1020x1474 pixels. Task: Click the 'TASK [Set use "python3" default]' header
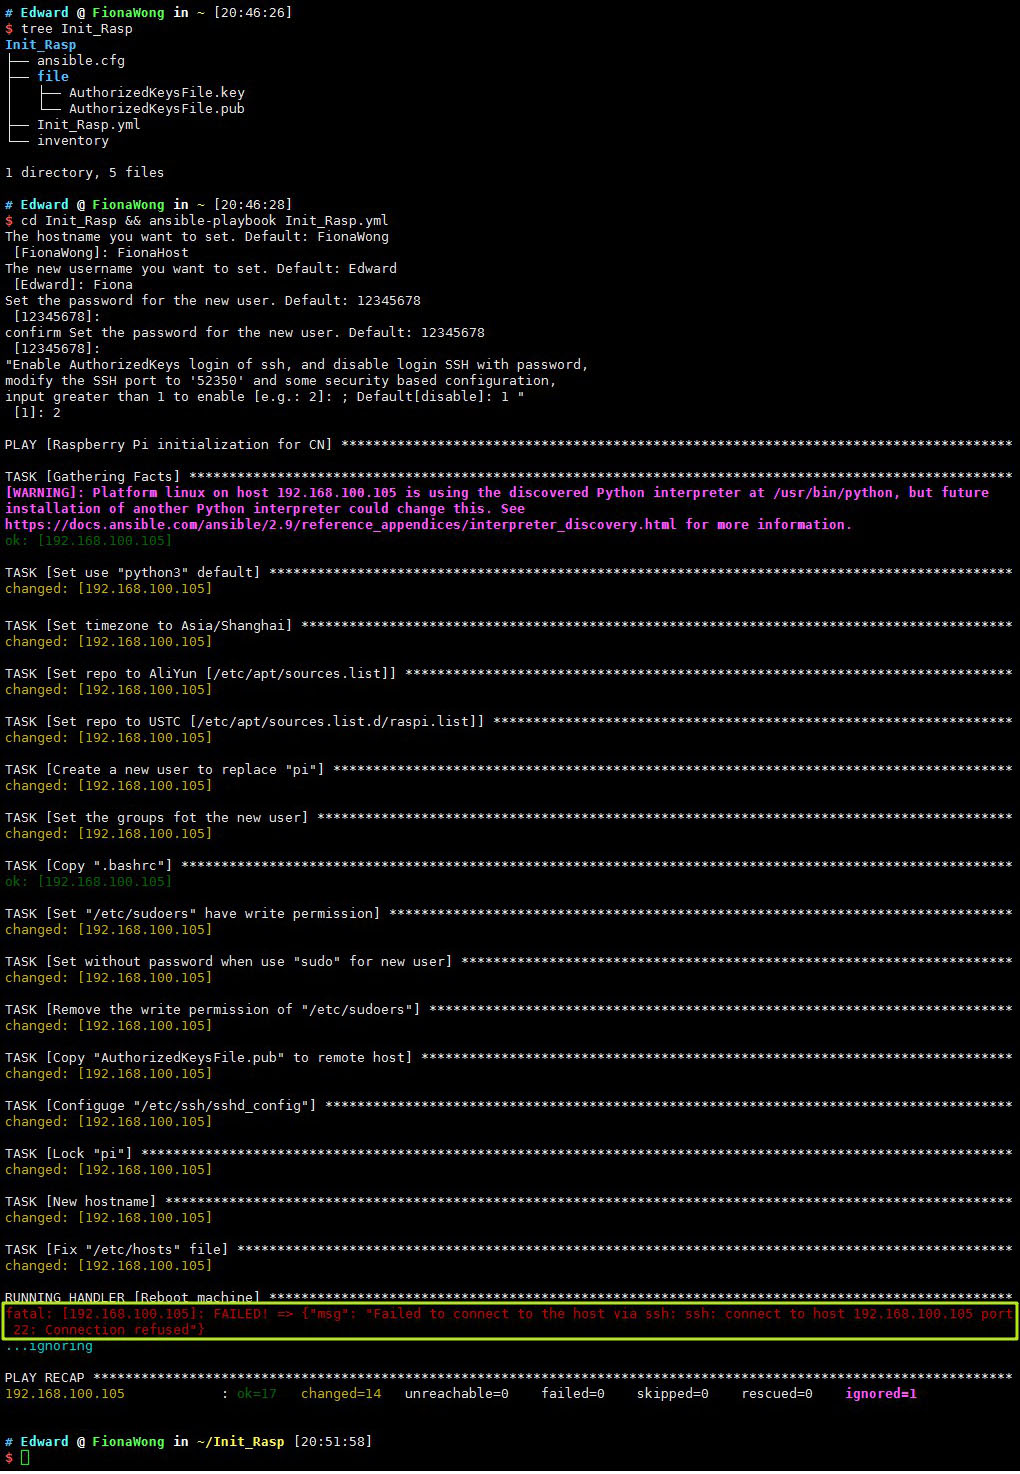coord(508,573)
